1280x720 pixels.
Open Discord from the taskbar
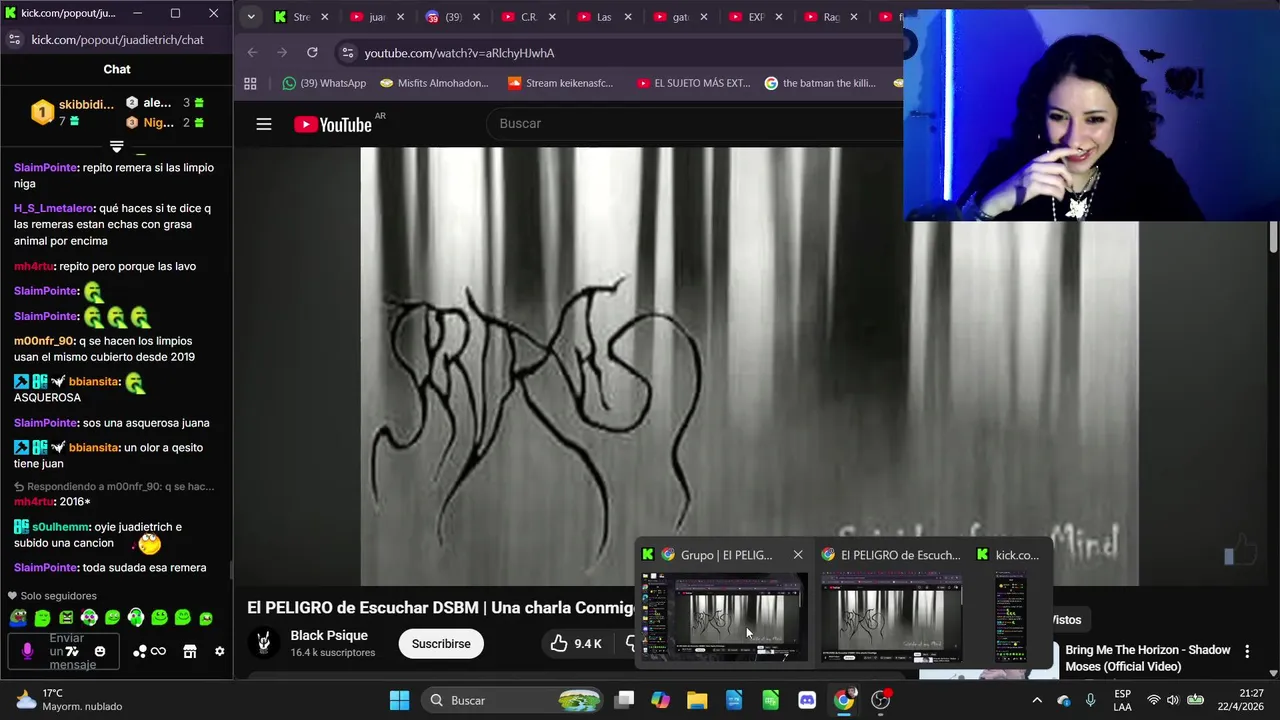tap(807, 700)
